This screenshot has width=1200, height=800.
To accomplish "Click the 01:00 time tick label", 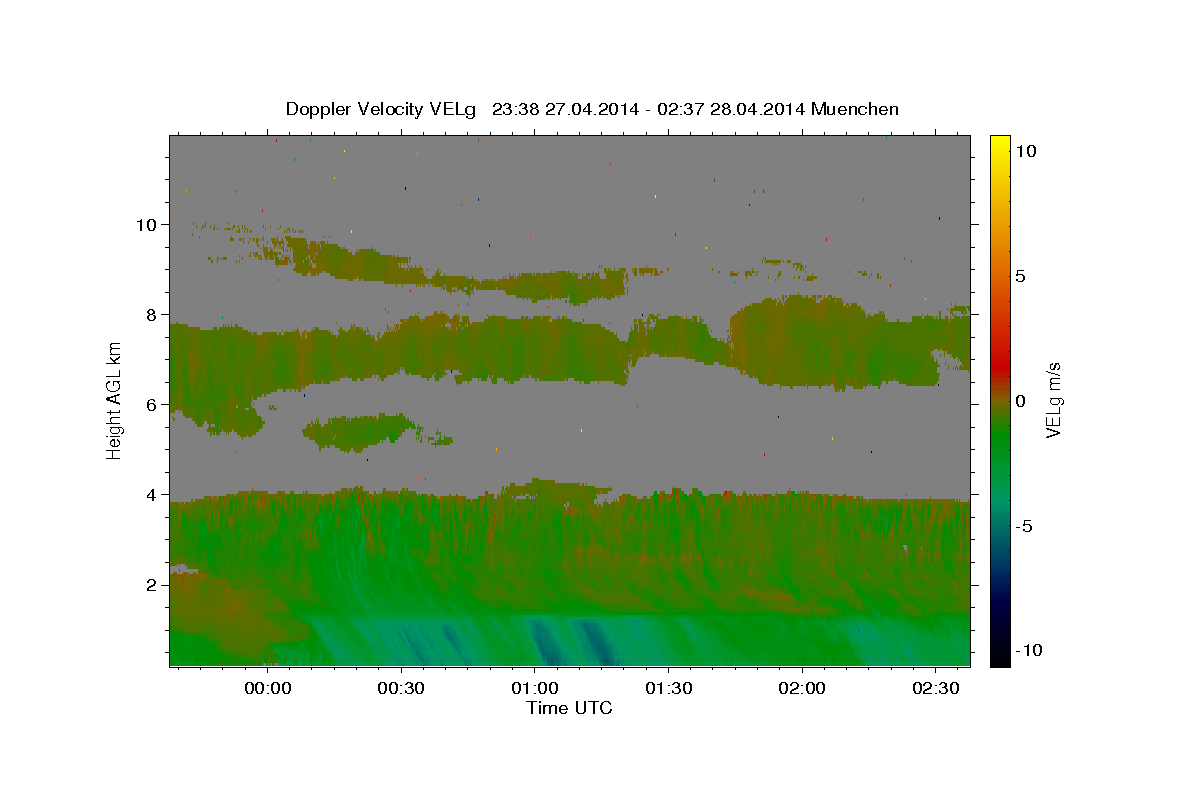I will (535, 688).
